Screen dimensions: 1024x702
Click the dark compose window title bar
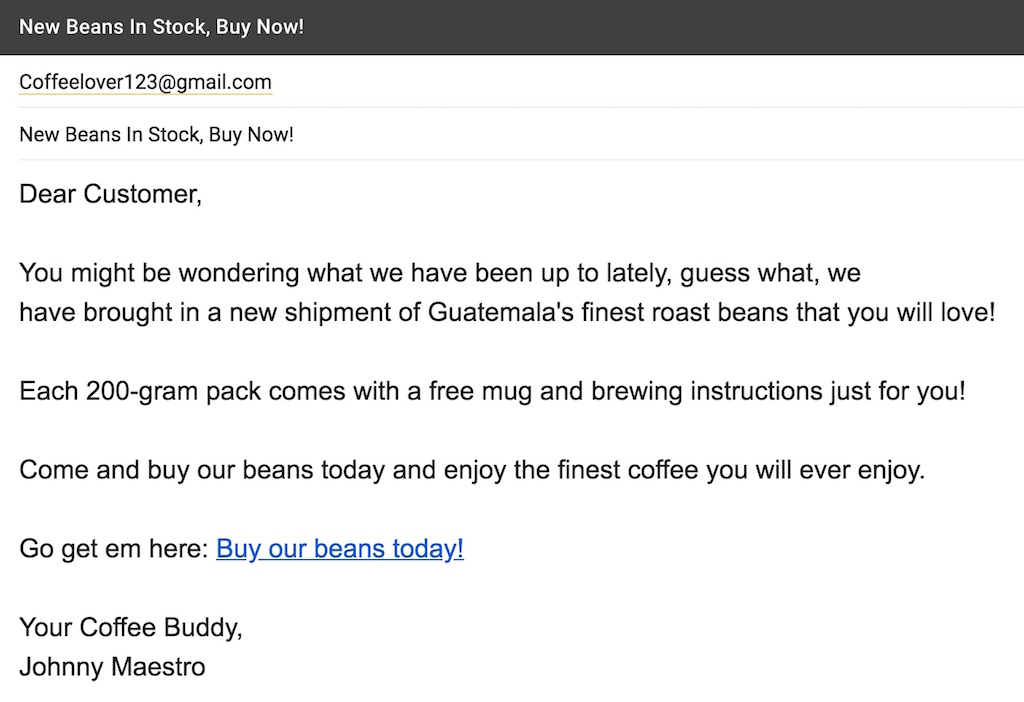512,27
